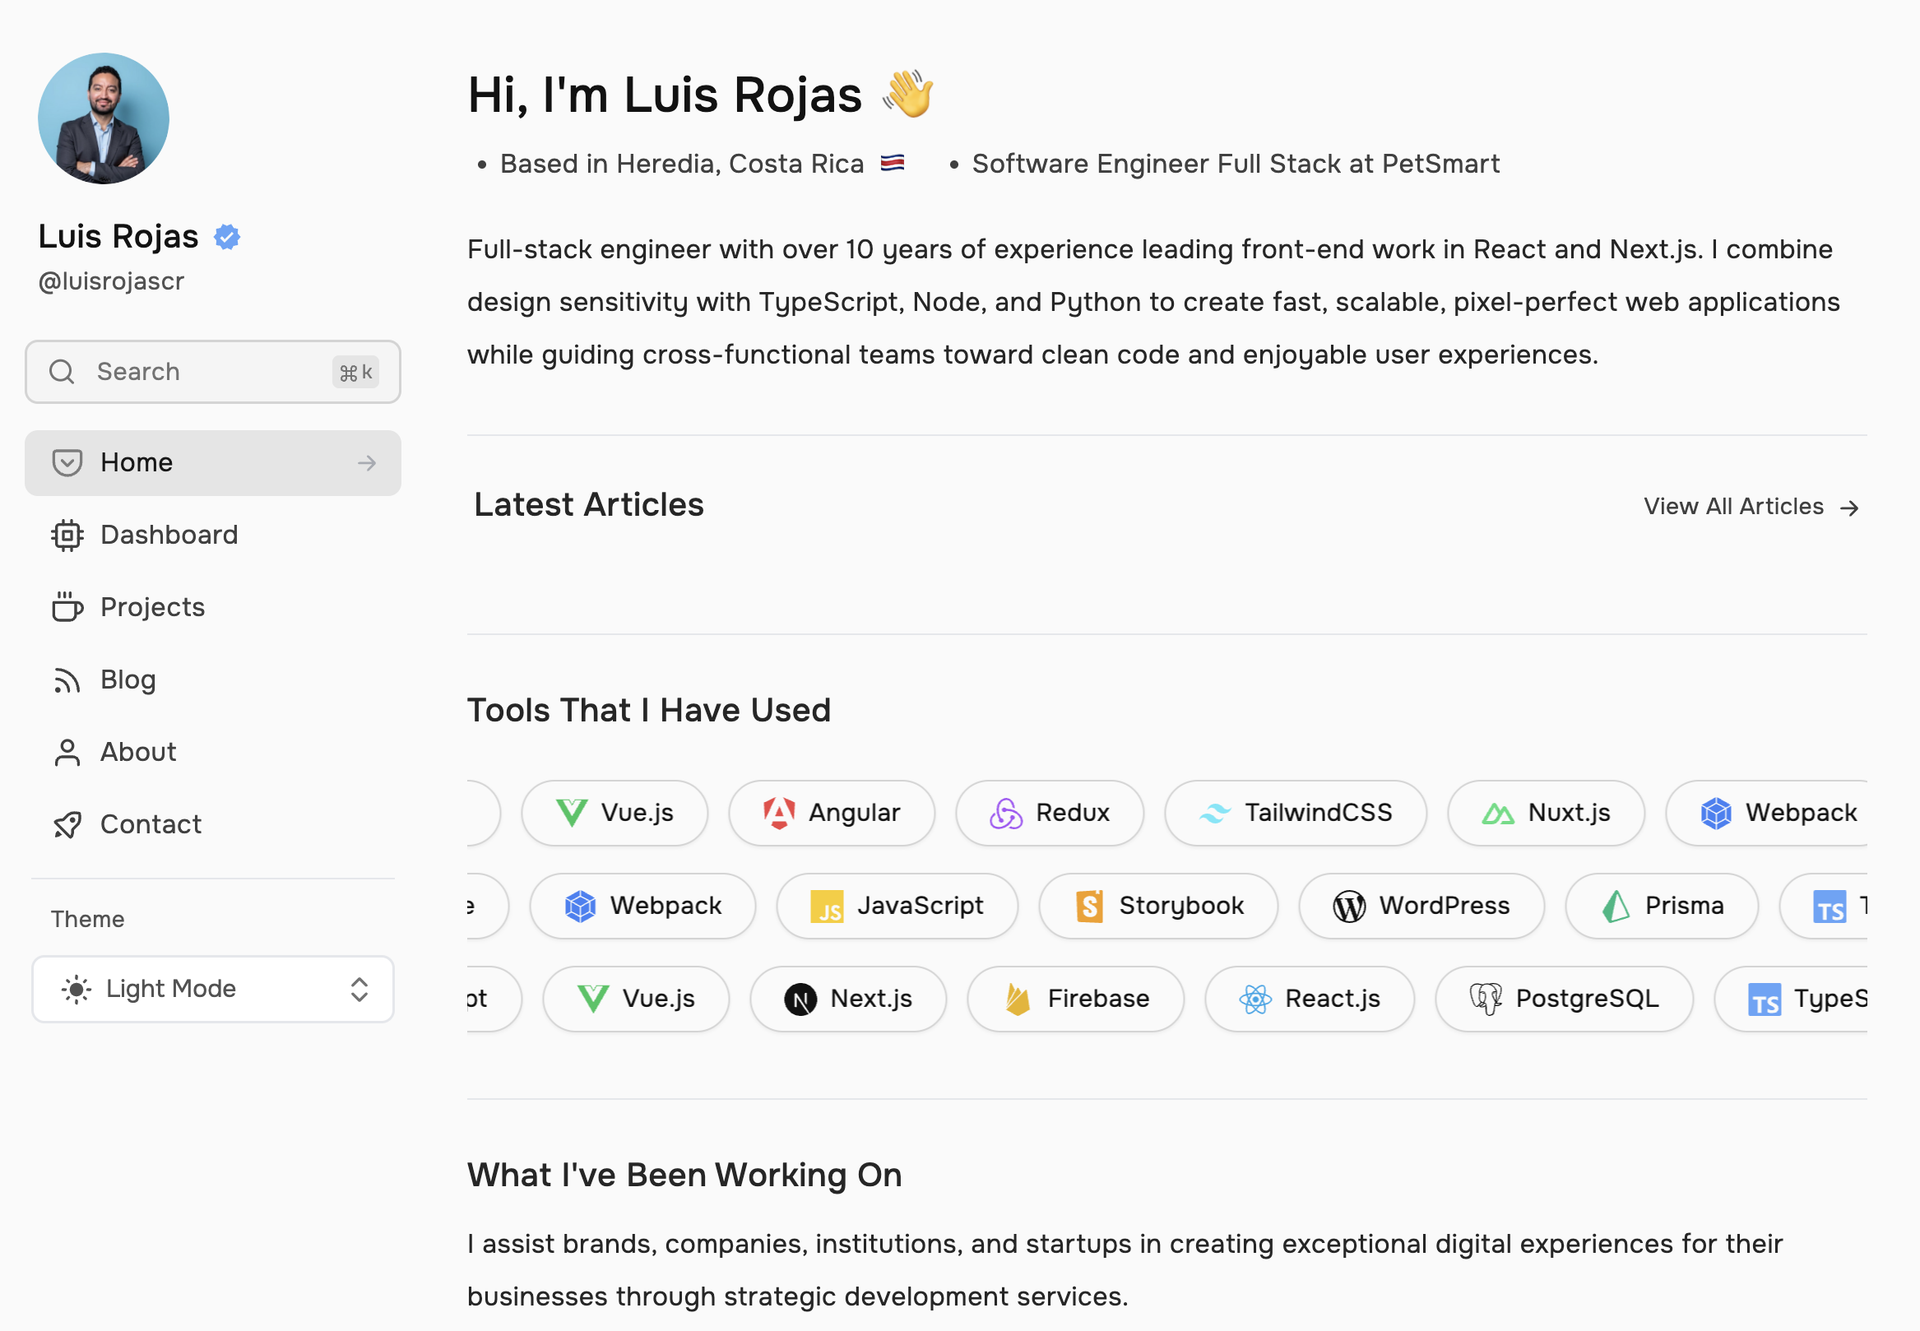Click the ⌘K shortcut badge in search
Viewport: 1920px width, 1331px height.
[x=355, y=372]
